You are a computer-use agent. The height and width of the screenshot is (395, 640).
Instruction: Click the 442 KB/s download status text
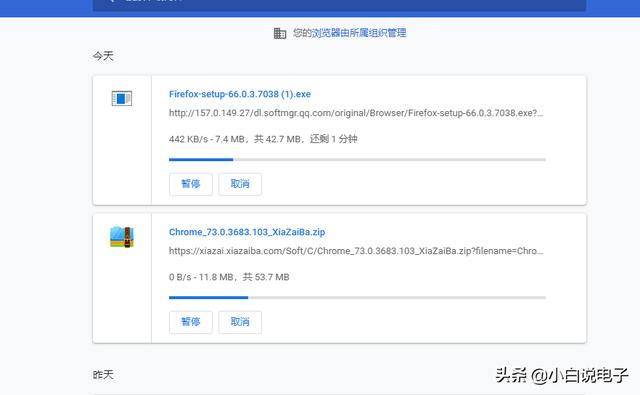tap(263, 139)
